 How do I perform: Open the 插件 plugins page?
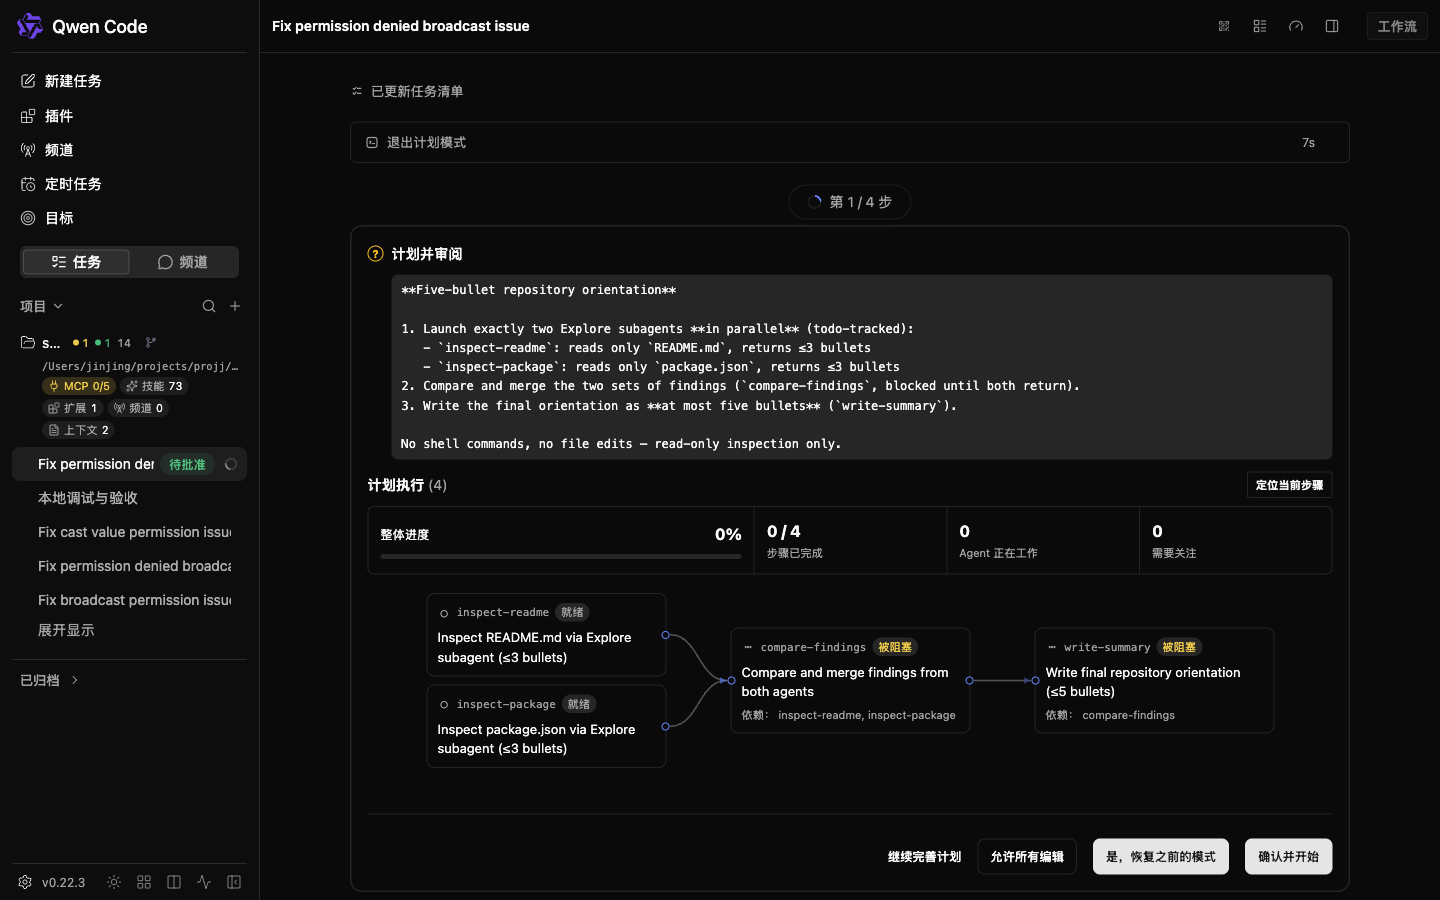[47, 116]
